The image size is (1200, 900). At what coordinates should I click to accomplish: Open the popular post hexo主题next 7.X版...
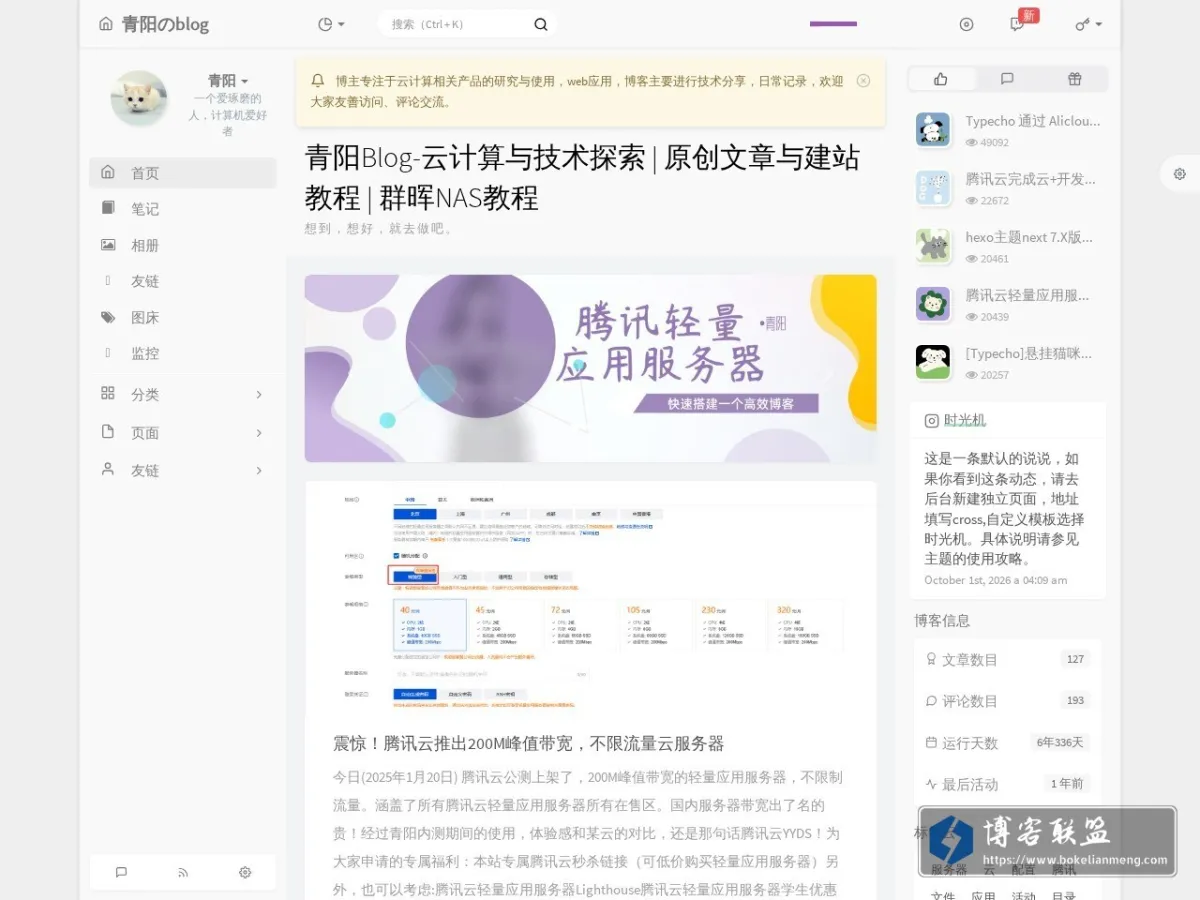(1029, 237)
